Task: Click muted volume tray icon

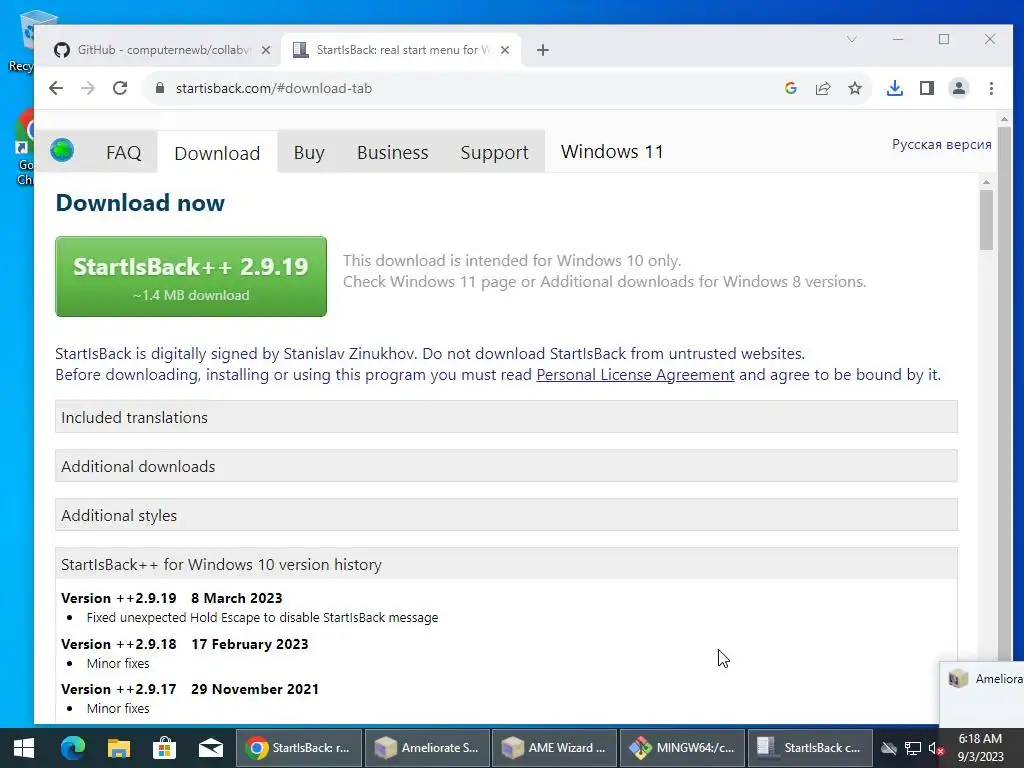Action: coord(936,748)
